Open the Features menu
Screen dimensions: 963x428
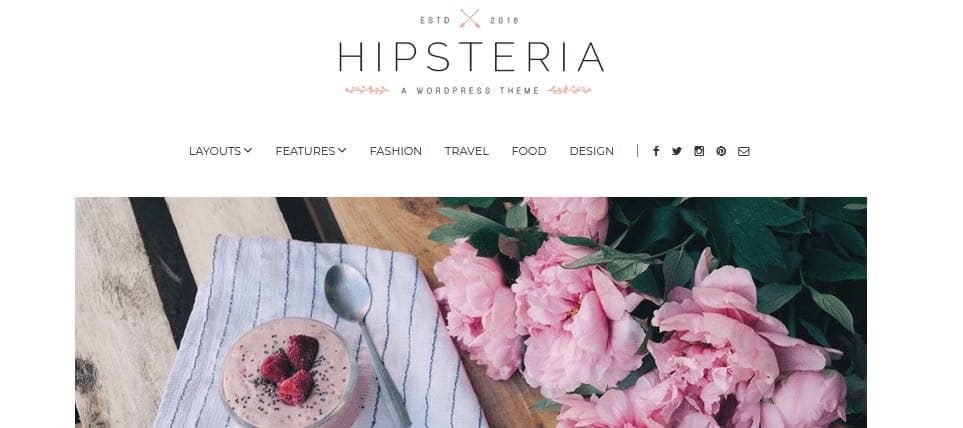click(x=305, y=151)
